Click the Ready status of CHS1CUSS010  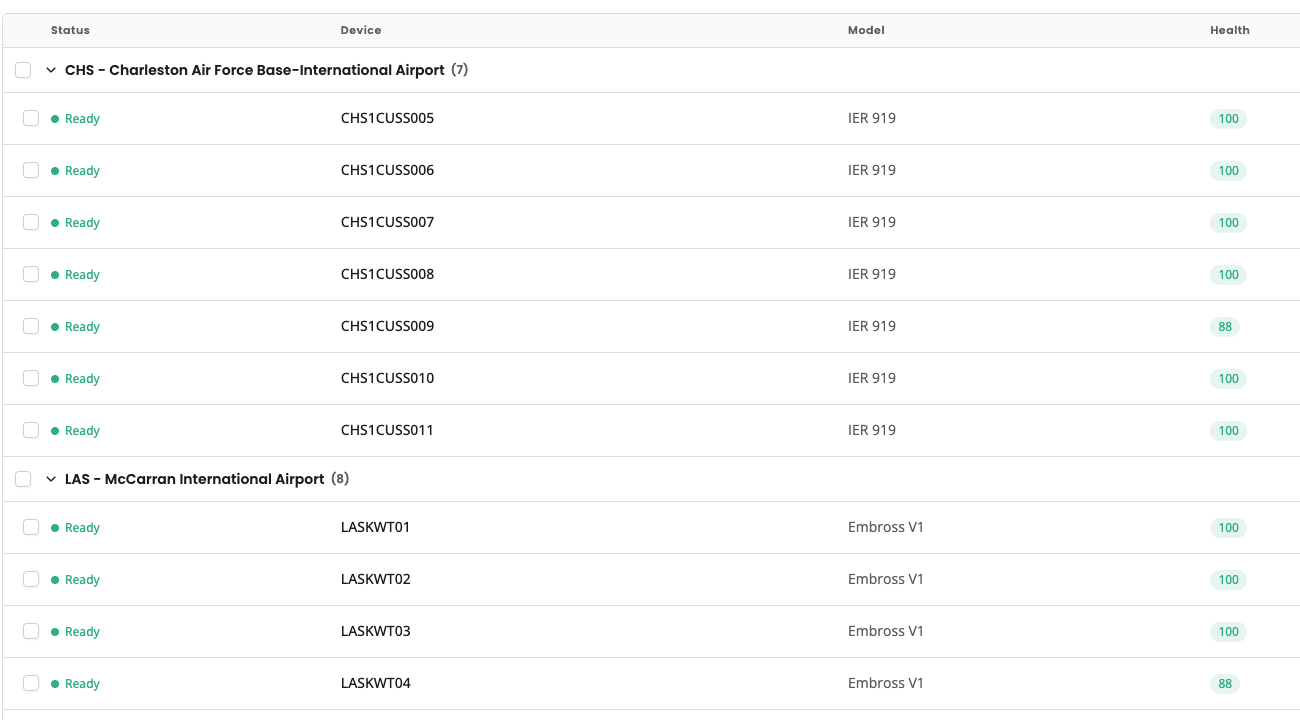(76, 378)
